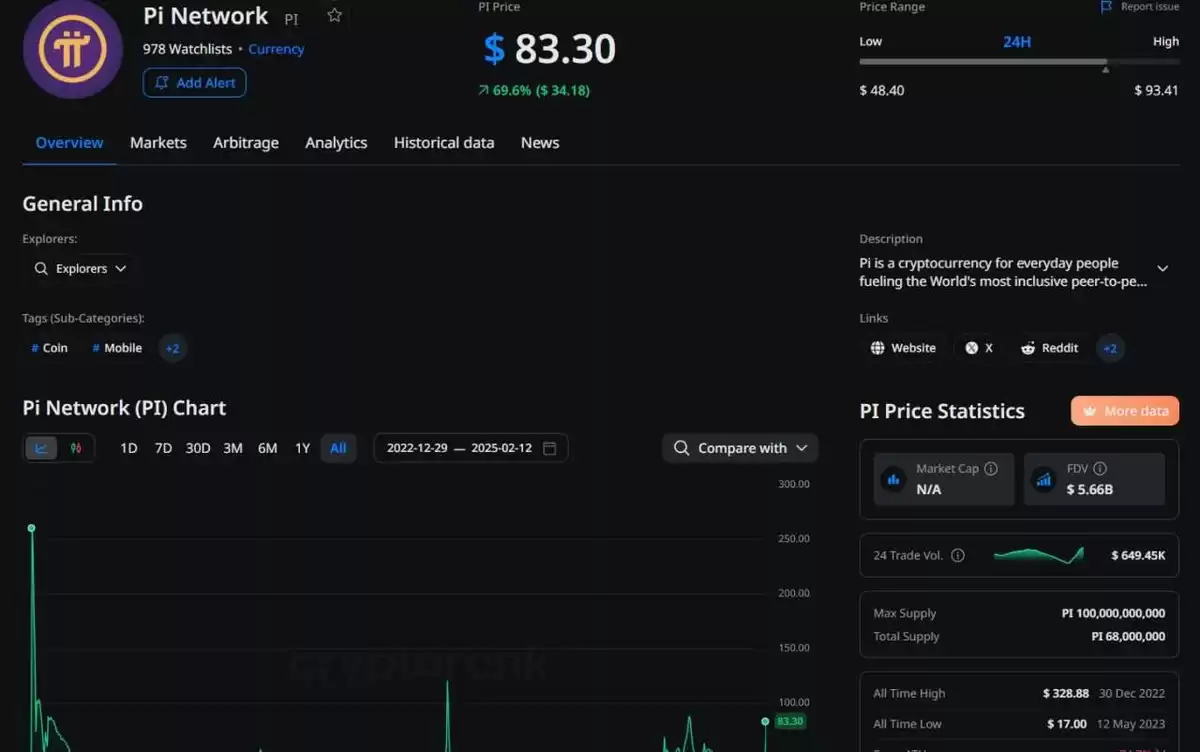Show the +2 additional tags
1200x752 pixels.
(x=172, y=348)
